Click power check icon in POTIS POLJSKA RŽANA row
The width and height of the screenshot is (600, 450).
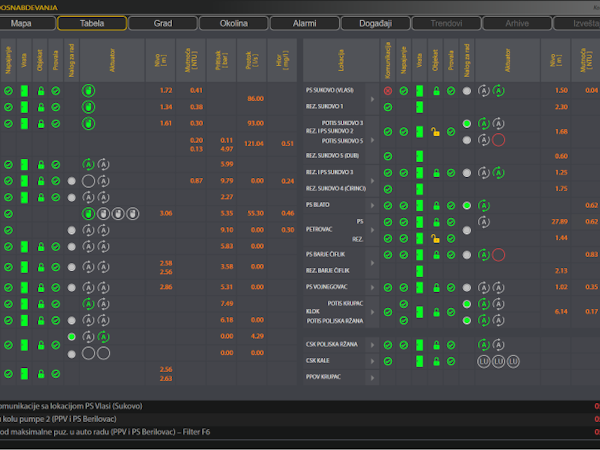coord(404,321)
